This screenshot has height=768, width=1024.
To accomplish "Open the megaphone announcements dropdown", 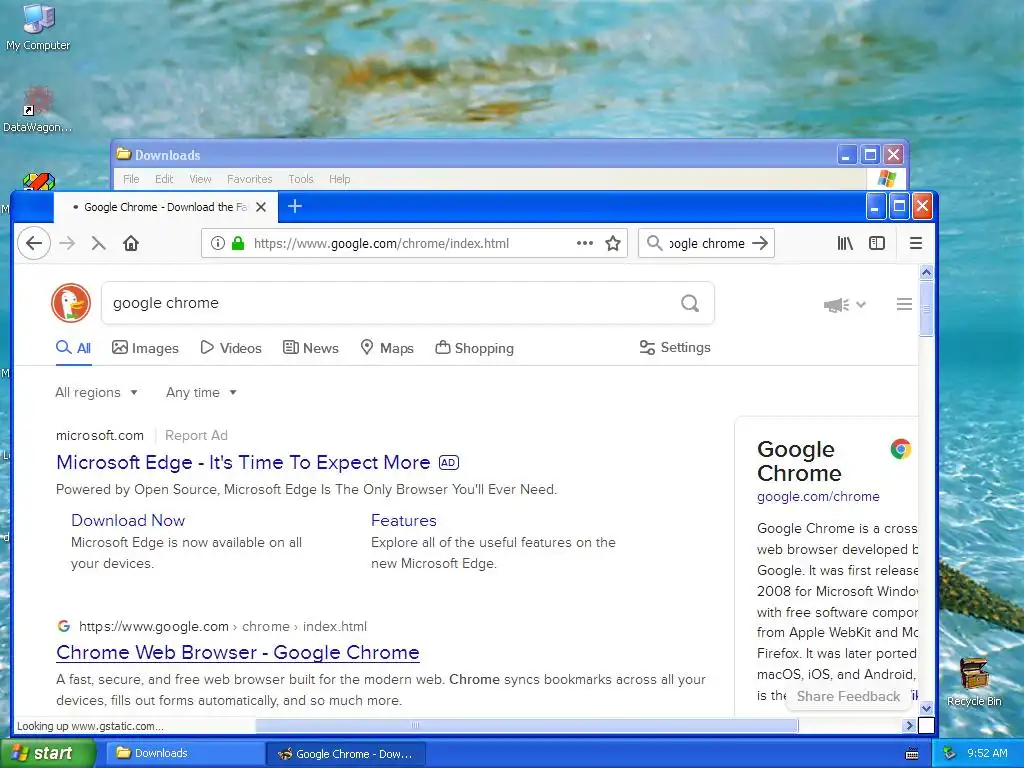I will click(x=844, y=305).
